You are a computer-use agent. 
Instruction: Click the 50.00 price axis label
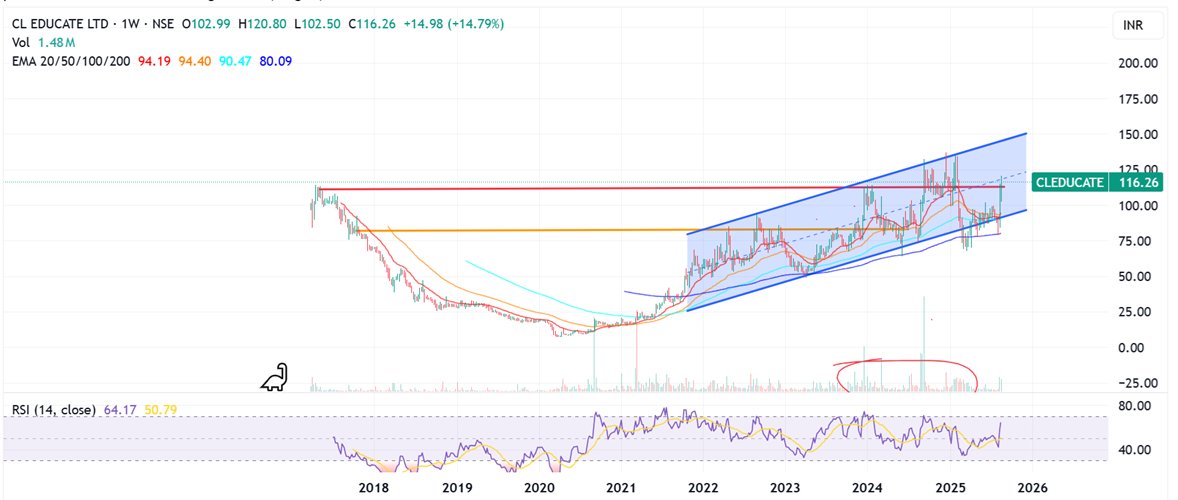[x=1138, y=276]
